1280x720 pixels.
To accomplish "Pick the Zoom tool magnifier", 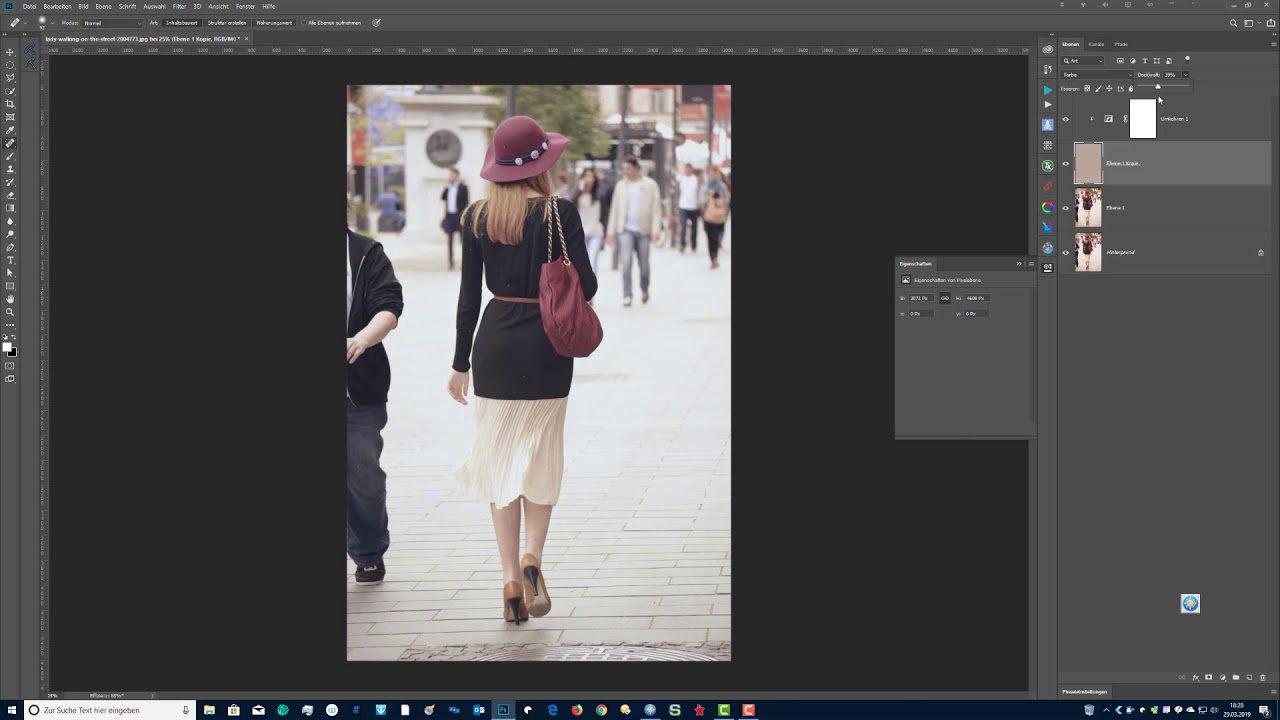I will [x=10, y=312].
